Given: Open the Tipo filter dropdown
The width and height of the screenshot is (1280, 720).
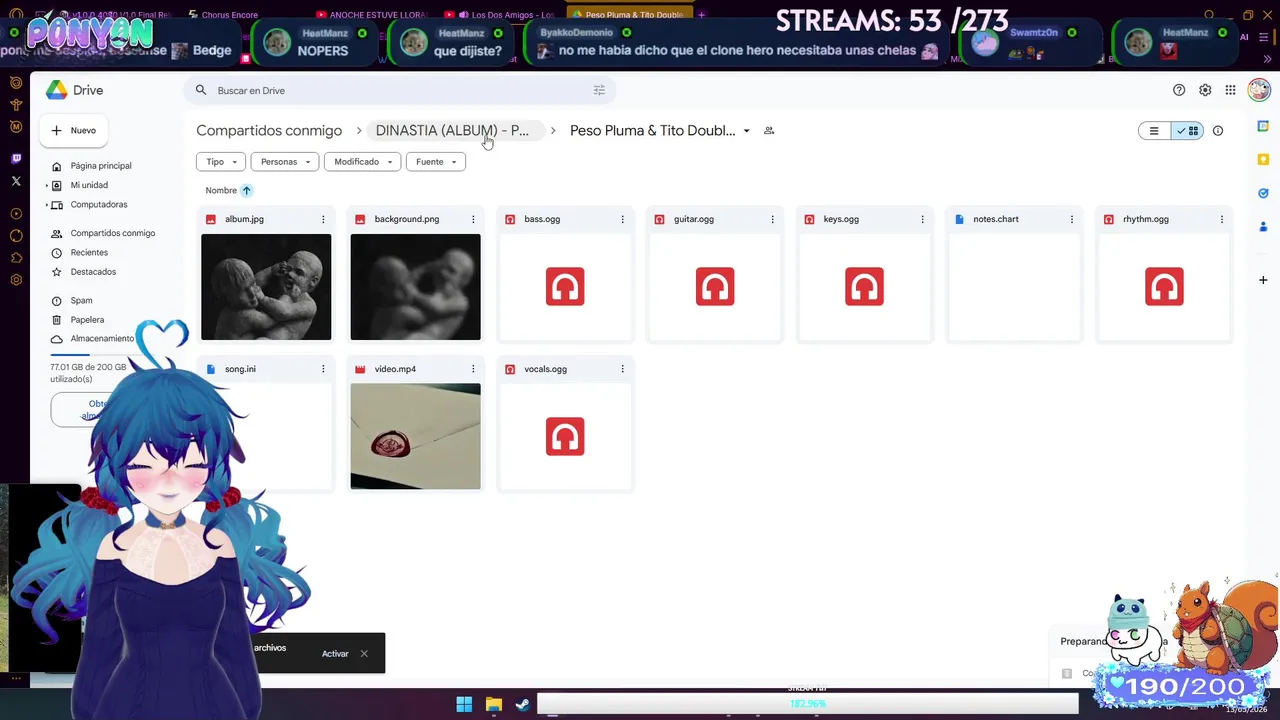Looking at the screenshot, I should pos(221,162).
